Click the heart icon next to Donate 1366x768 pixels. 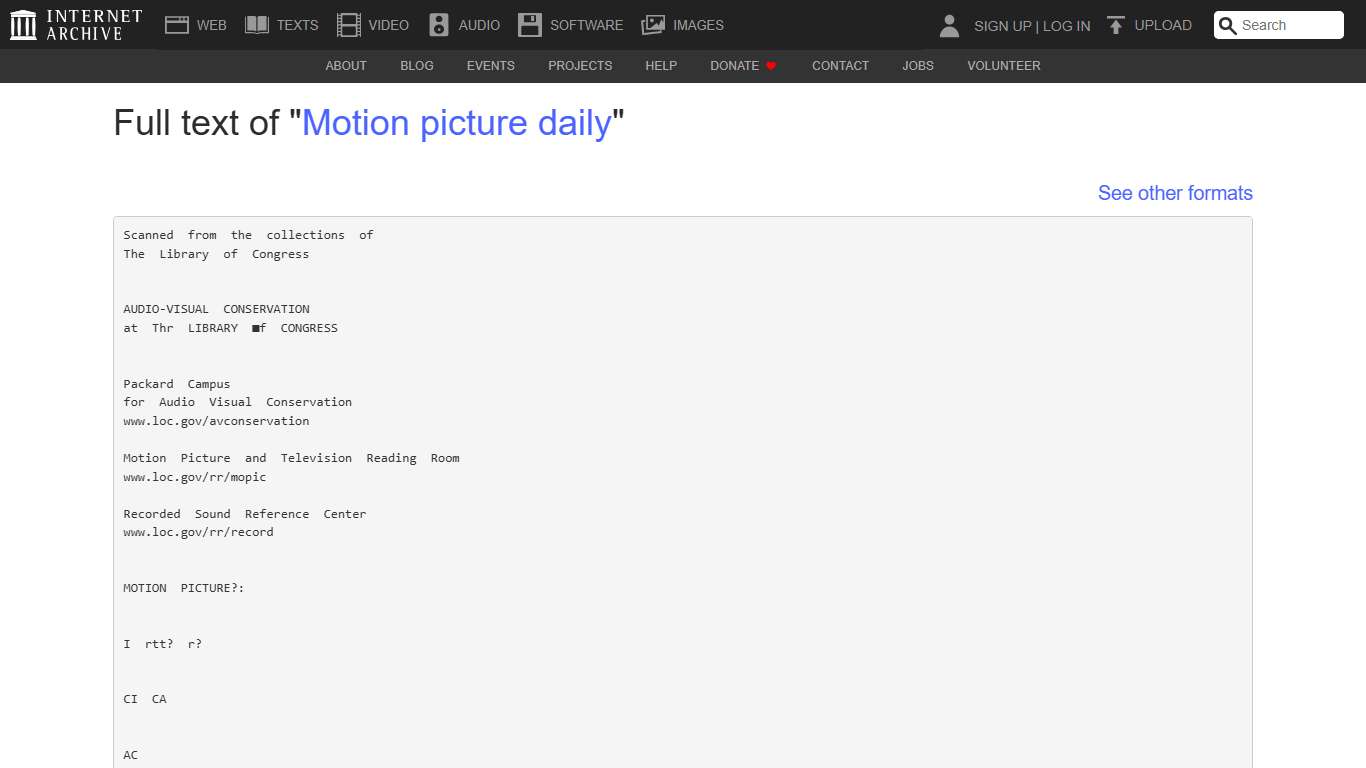[x=771, y=65]
